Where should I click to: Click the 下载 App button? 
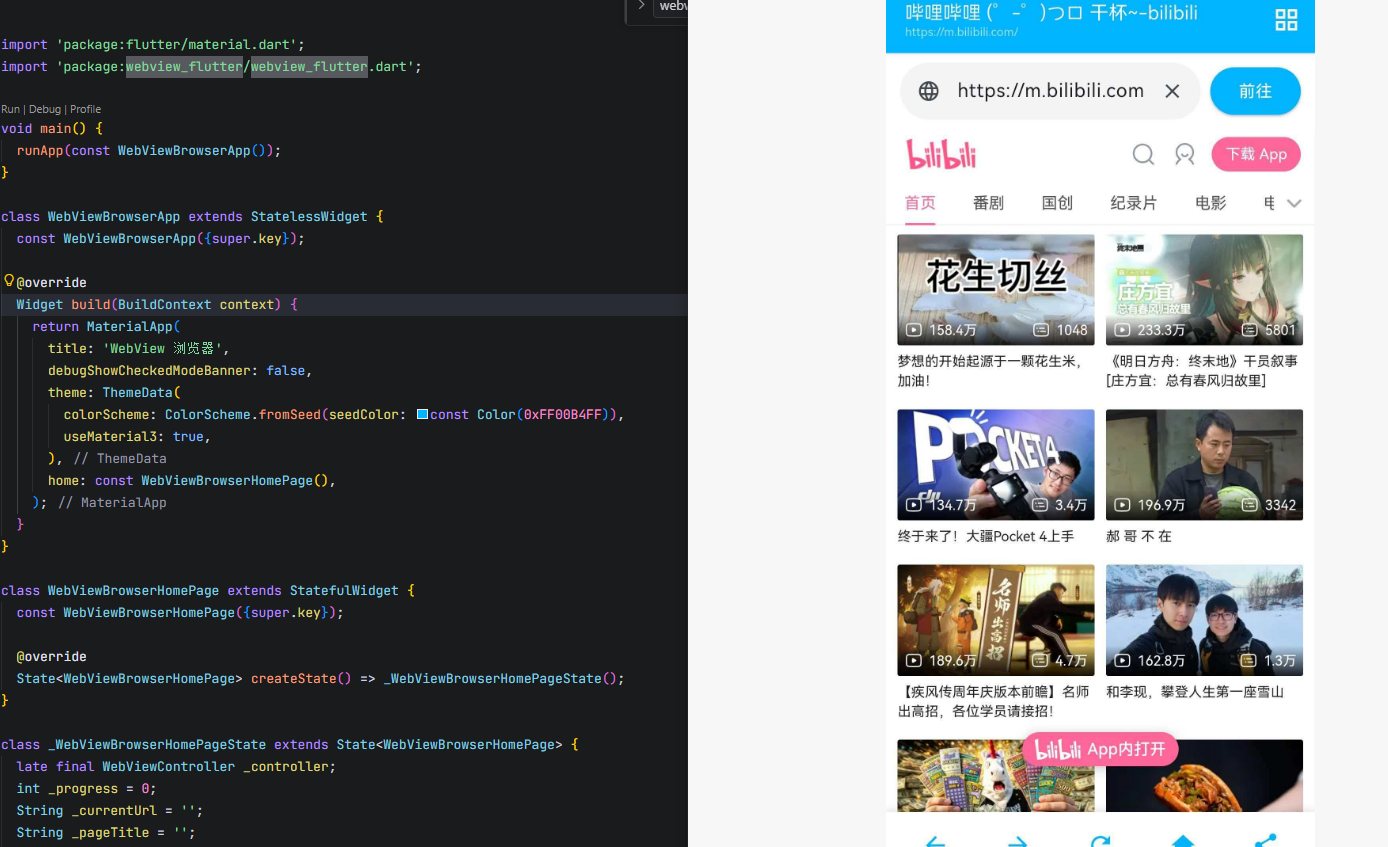[1256, 154]
